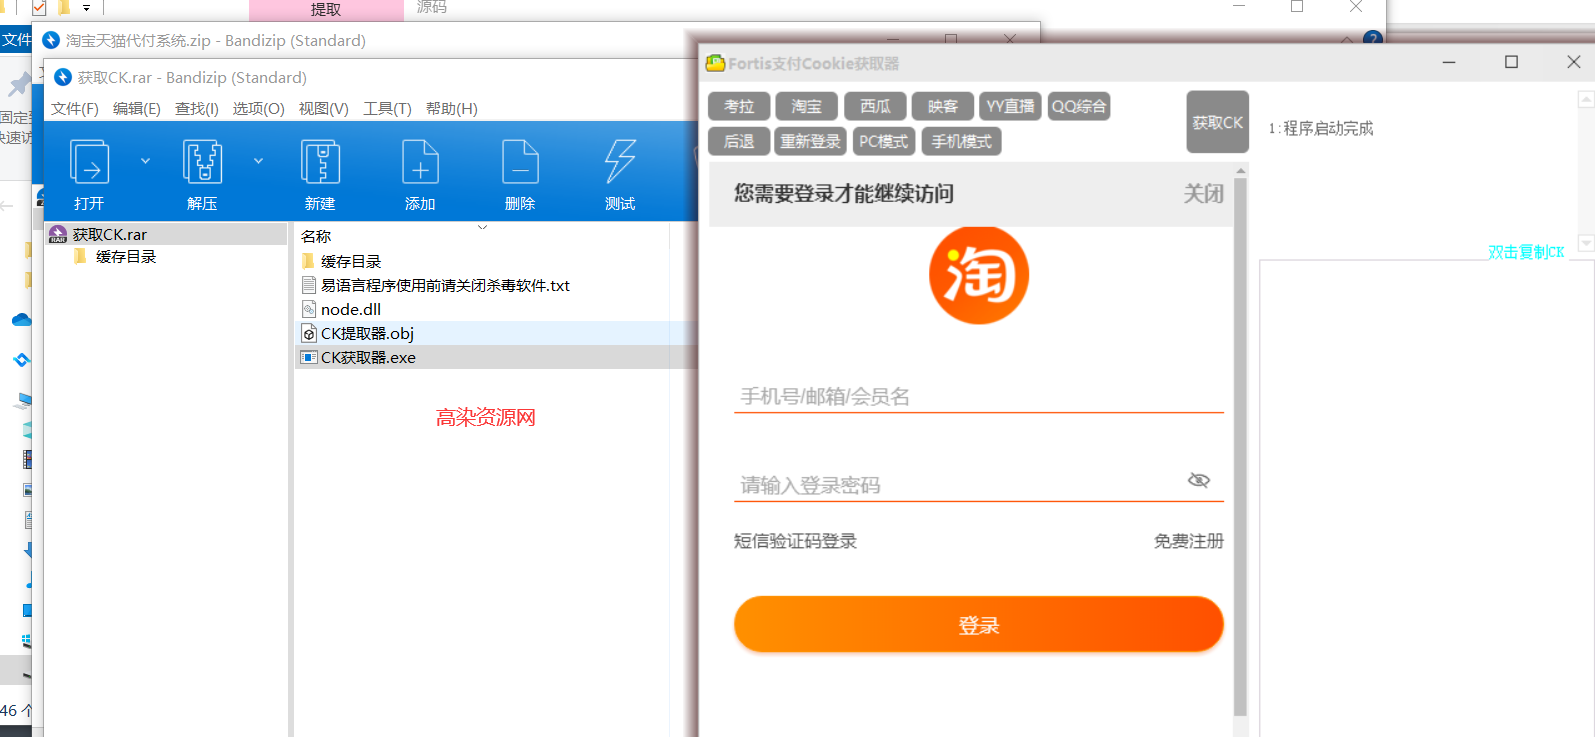
Task: Expand the Extract (解压) dropdown arrow
Action: (x=258, y=161)
